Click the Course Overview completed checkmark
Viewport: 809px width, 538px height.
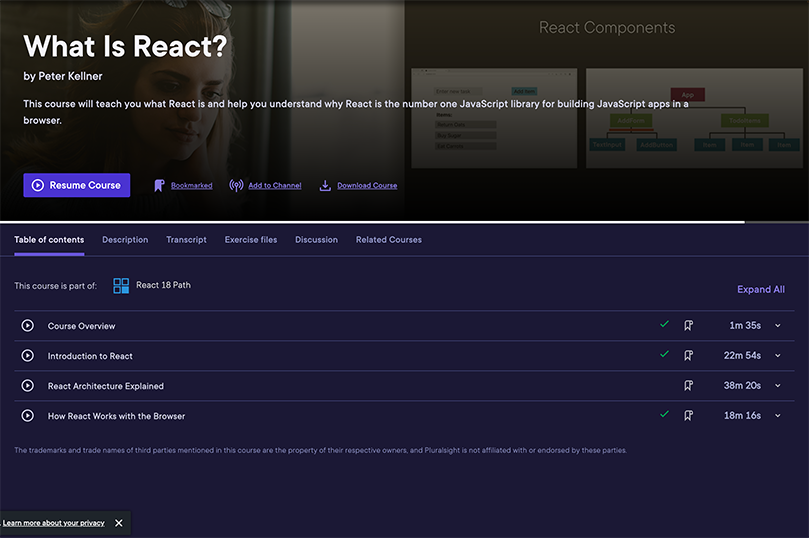coord(665,324)
